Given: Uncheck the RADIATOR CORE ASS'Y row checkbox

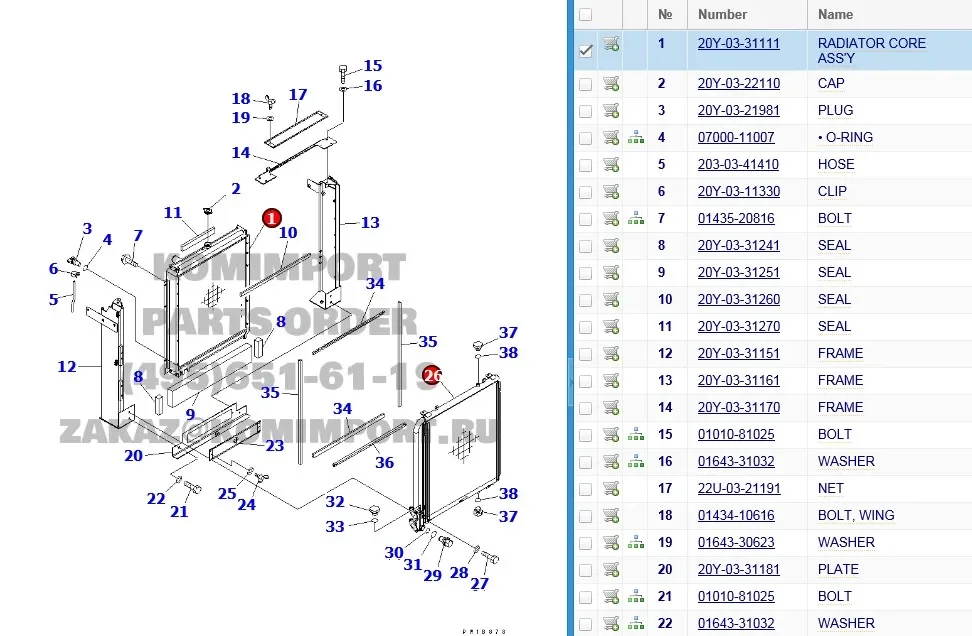Looking at the screenshot, I should pos(585,51).
